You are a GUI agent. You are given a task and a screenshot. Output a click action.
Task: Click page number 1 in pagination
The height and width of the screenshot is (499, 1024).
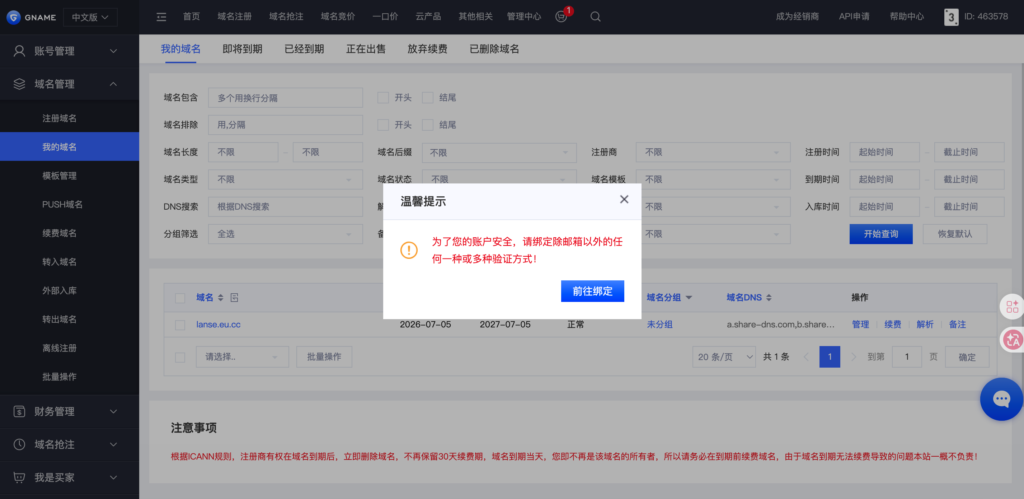click(829, 357)
